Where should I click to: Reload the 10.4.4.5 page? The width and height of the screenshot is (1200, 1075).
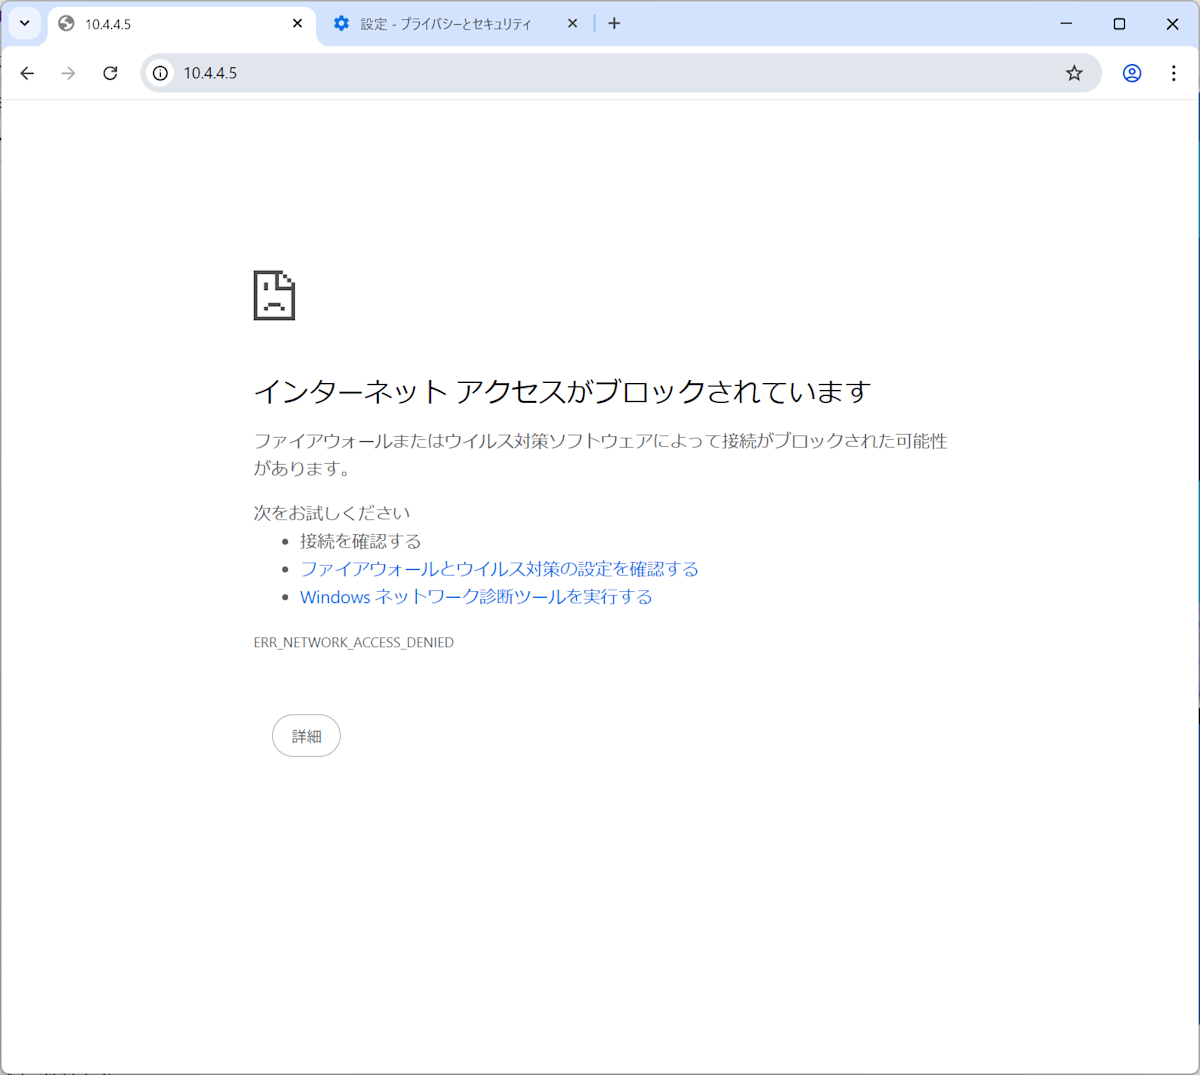[110, 73]
